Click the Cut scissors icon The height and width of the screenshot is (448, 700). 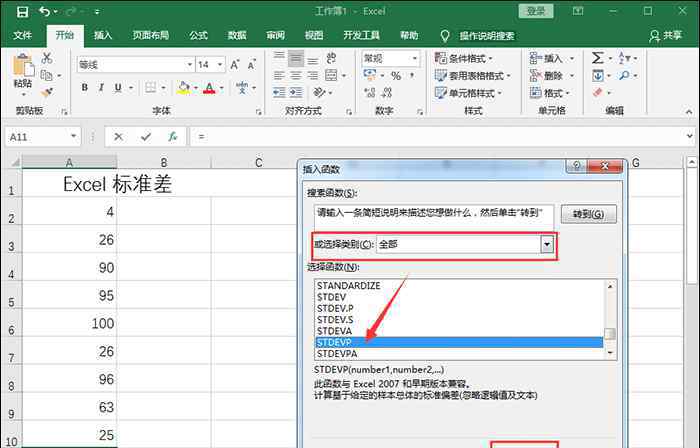click(x=47, y=58)
